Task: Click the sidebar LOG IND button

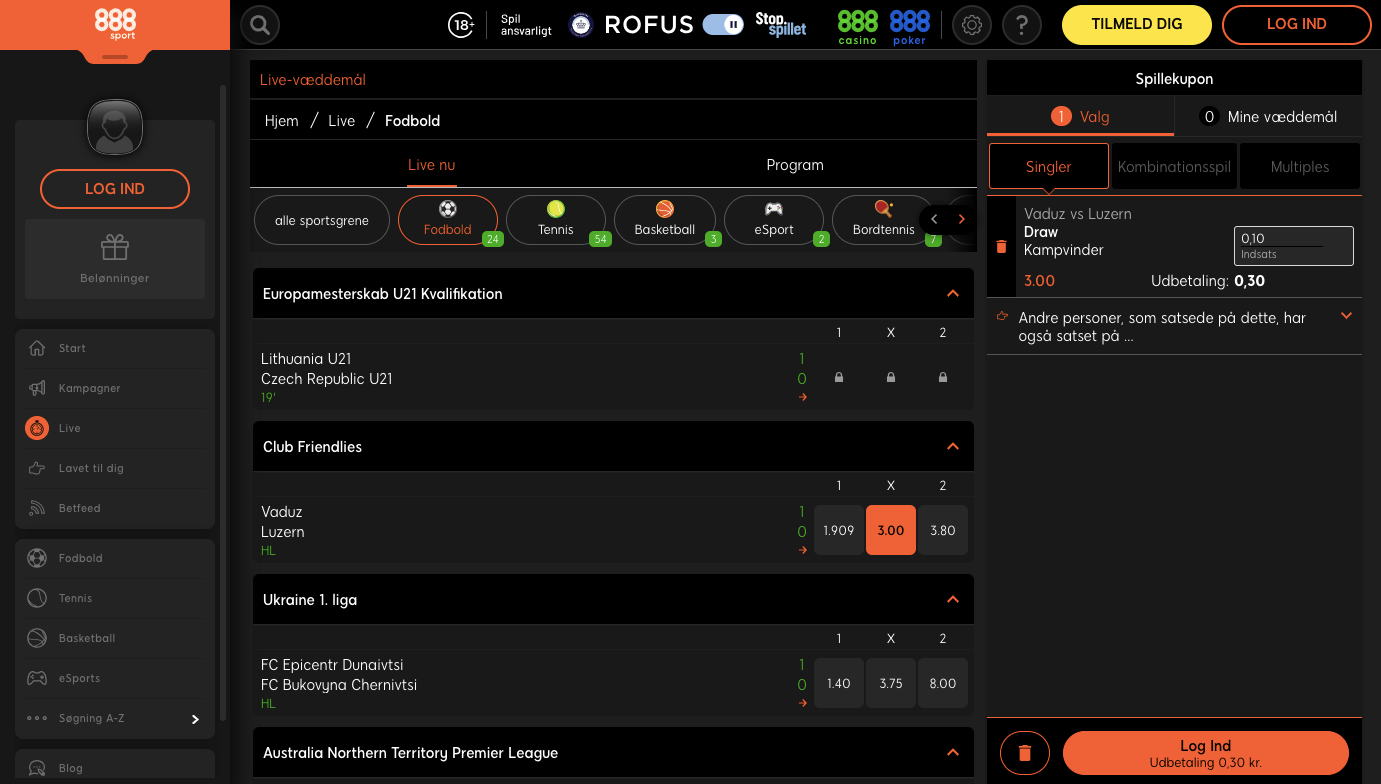Action: click(x=115, y=189)
